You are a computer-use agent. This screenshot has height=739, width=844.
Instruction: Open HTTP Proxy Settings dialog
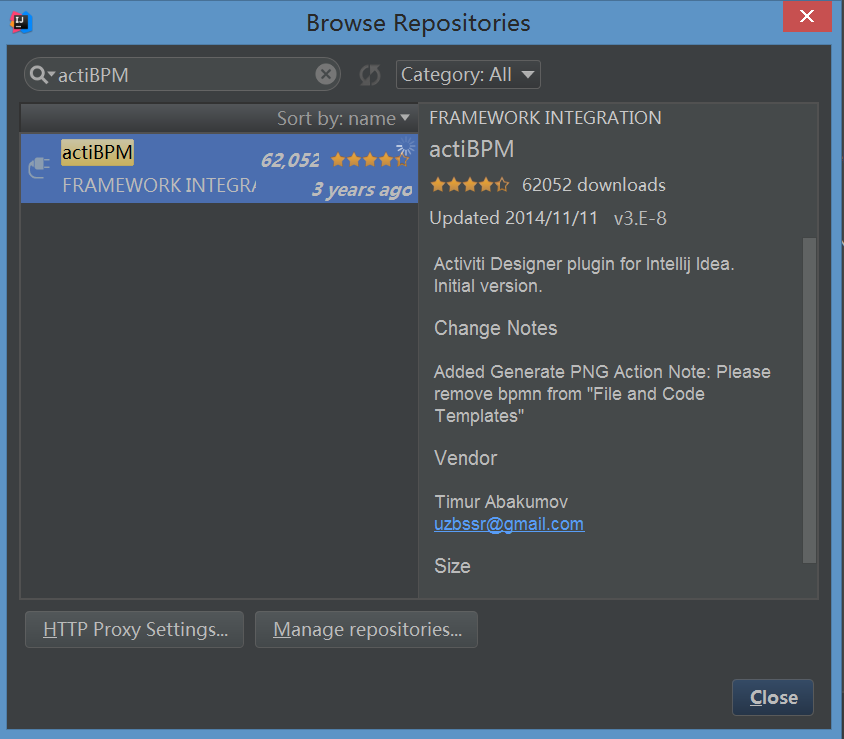[x=135, y=629]
